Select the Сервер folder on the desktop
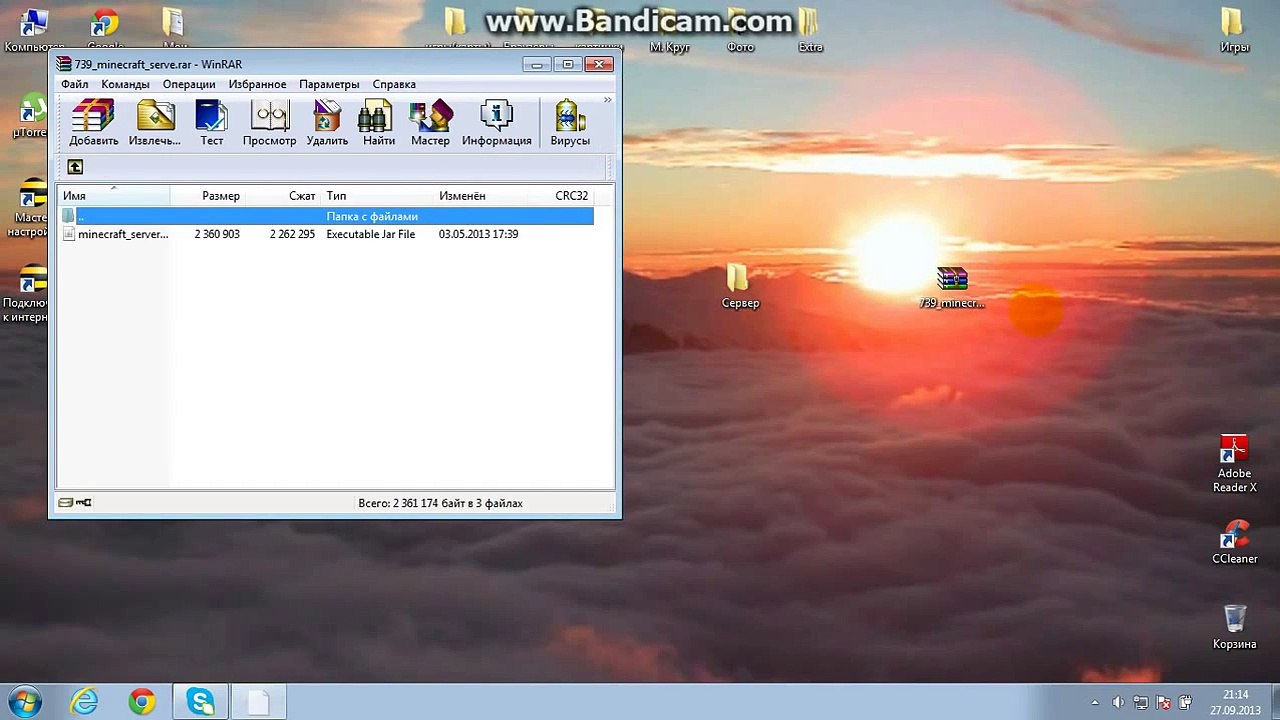This screenshot has width=1280, height=720. 740,286
